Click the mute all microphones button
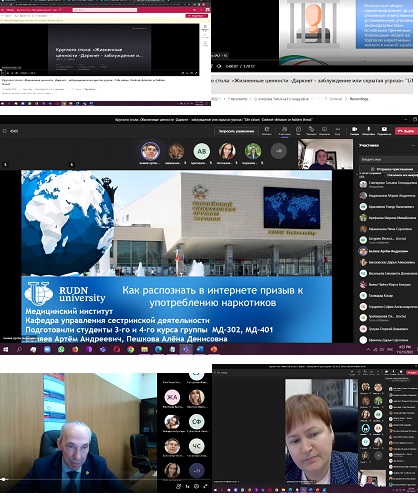Screen dimensions: 418x498 402,175
